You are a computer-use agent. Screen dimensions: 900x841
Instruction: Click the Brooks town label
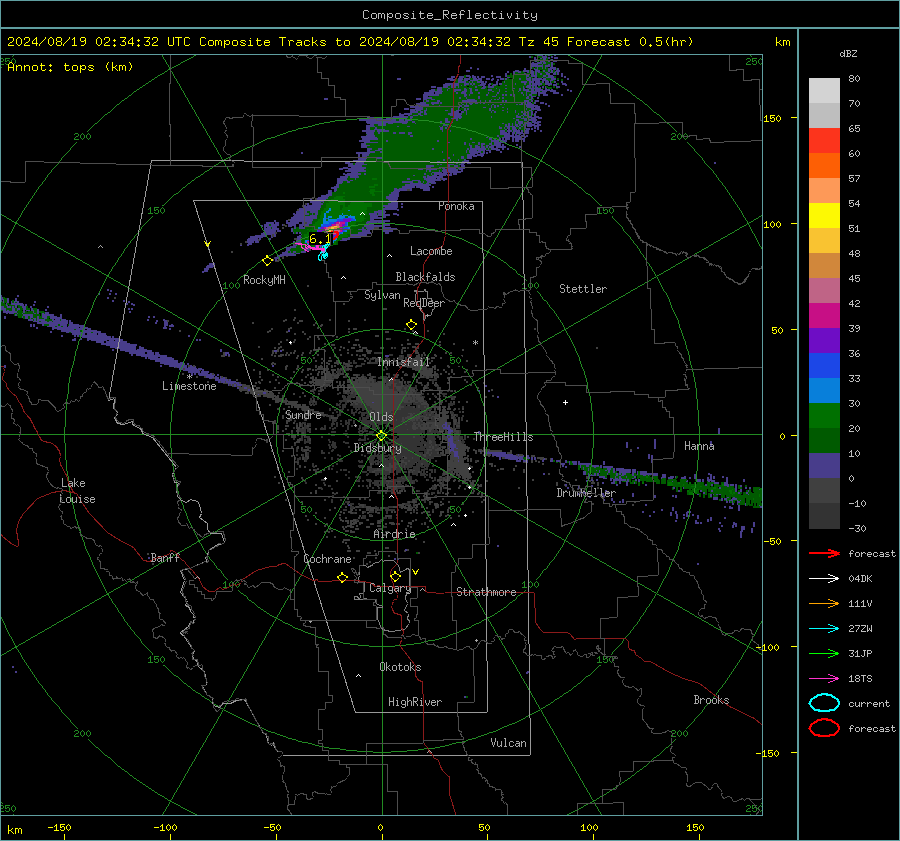click(711, 700)
